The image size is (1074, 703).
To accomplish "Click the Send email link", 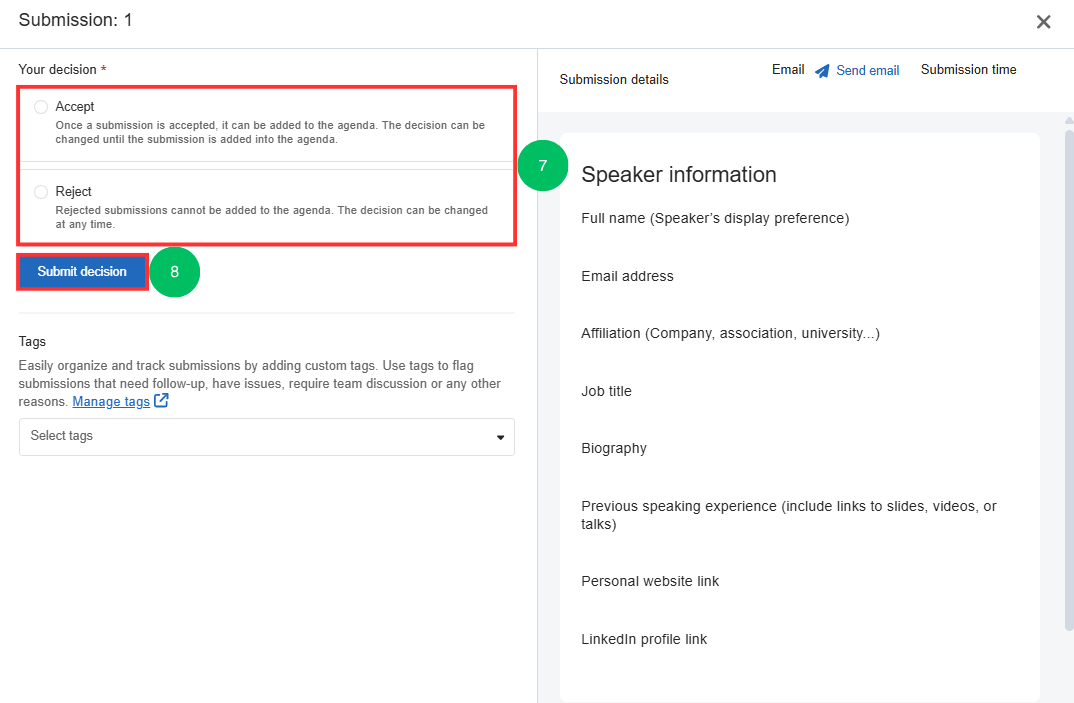I will click(867, 71).
